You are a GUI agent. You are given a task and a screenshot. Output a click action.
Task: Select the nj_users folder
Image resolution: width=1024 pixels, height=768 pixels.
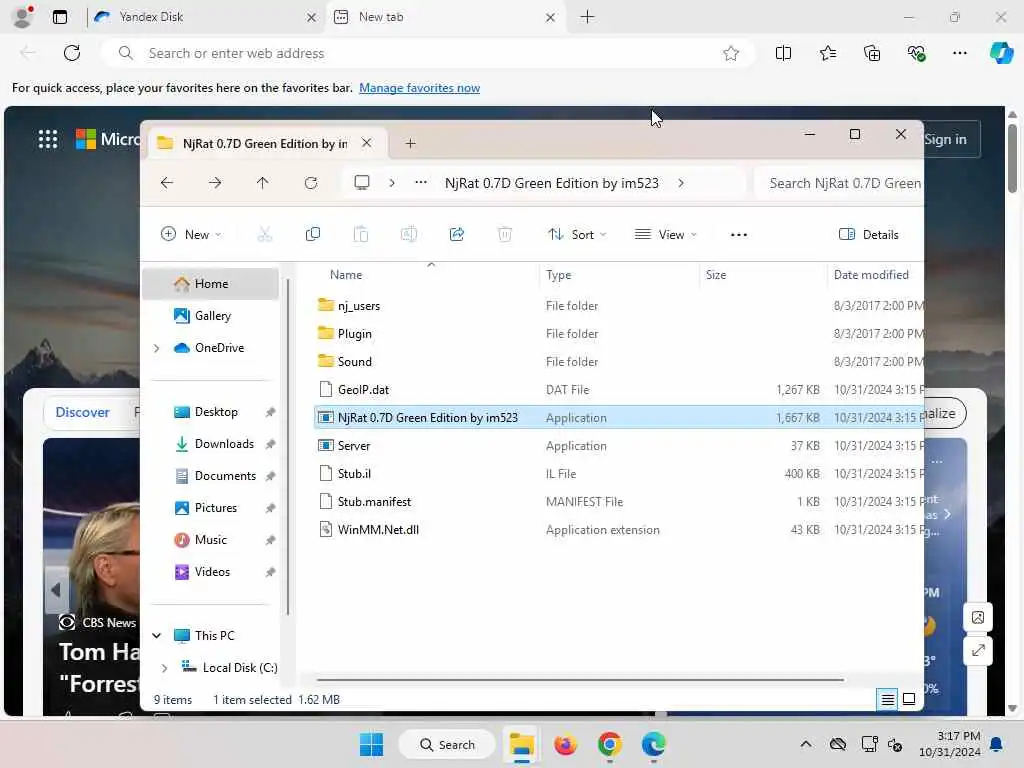[618, 306]
